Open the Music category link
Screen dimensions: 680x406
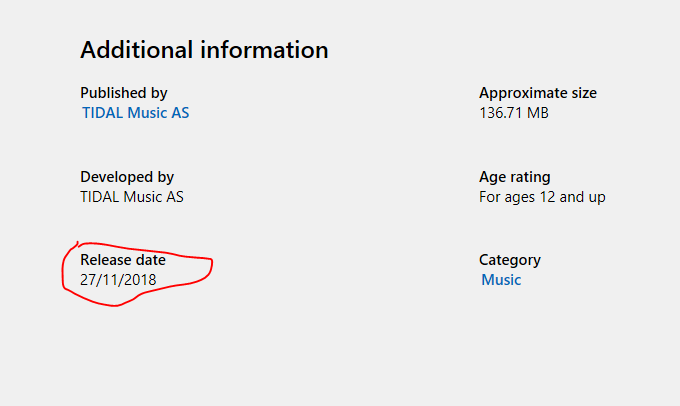(x=501, y=280)
